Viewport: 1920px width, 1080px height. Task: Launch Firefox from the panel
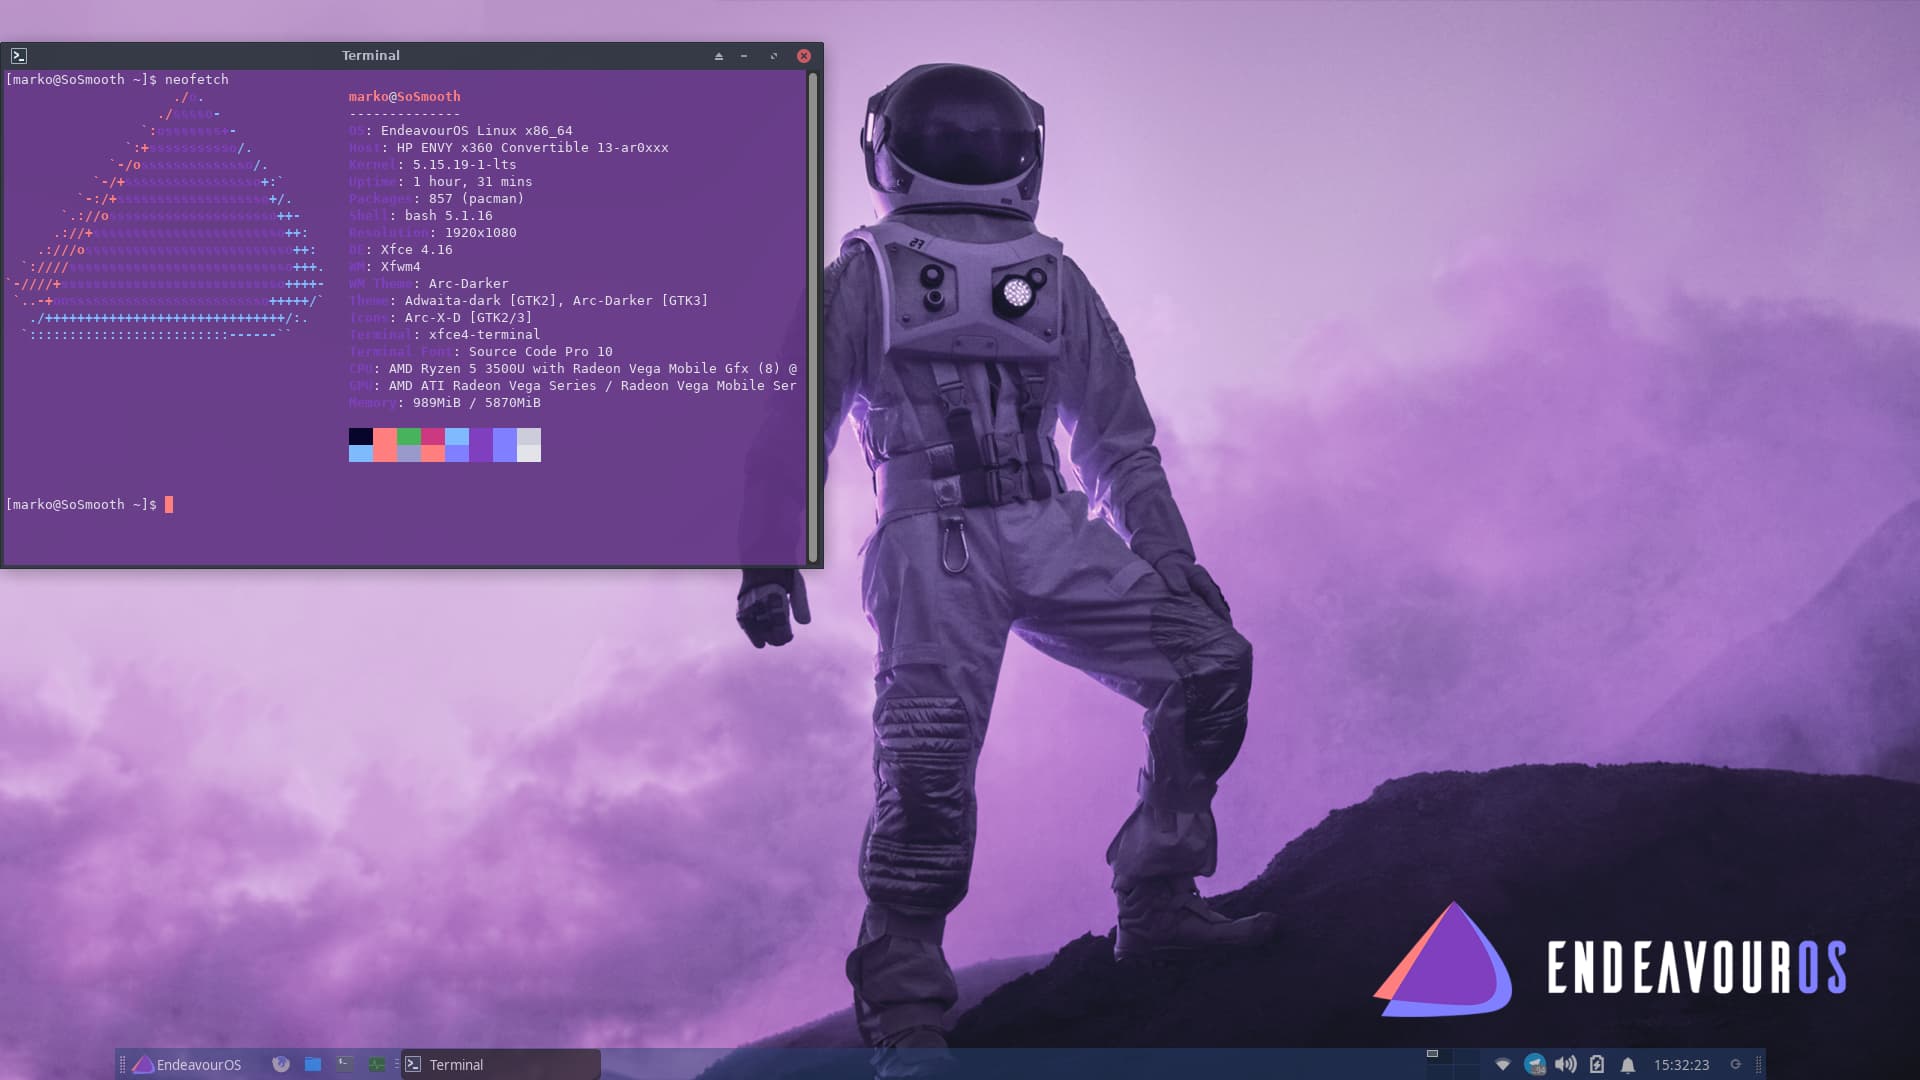pyautogui.click(x=281, y=1065)
